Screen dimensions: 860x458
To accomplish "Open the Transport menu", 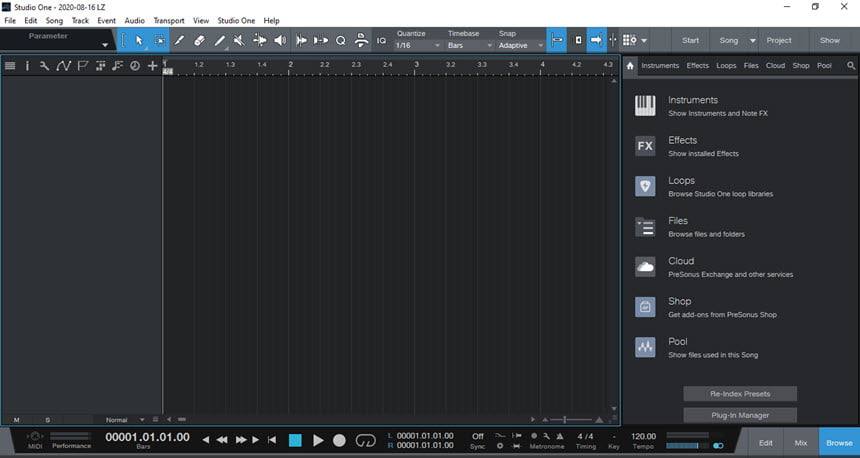I will [x=169, y=20].
